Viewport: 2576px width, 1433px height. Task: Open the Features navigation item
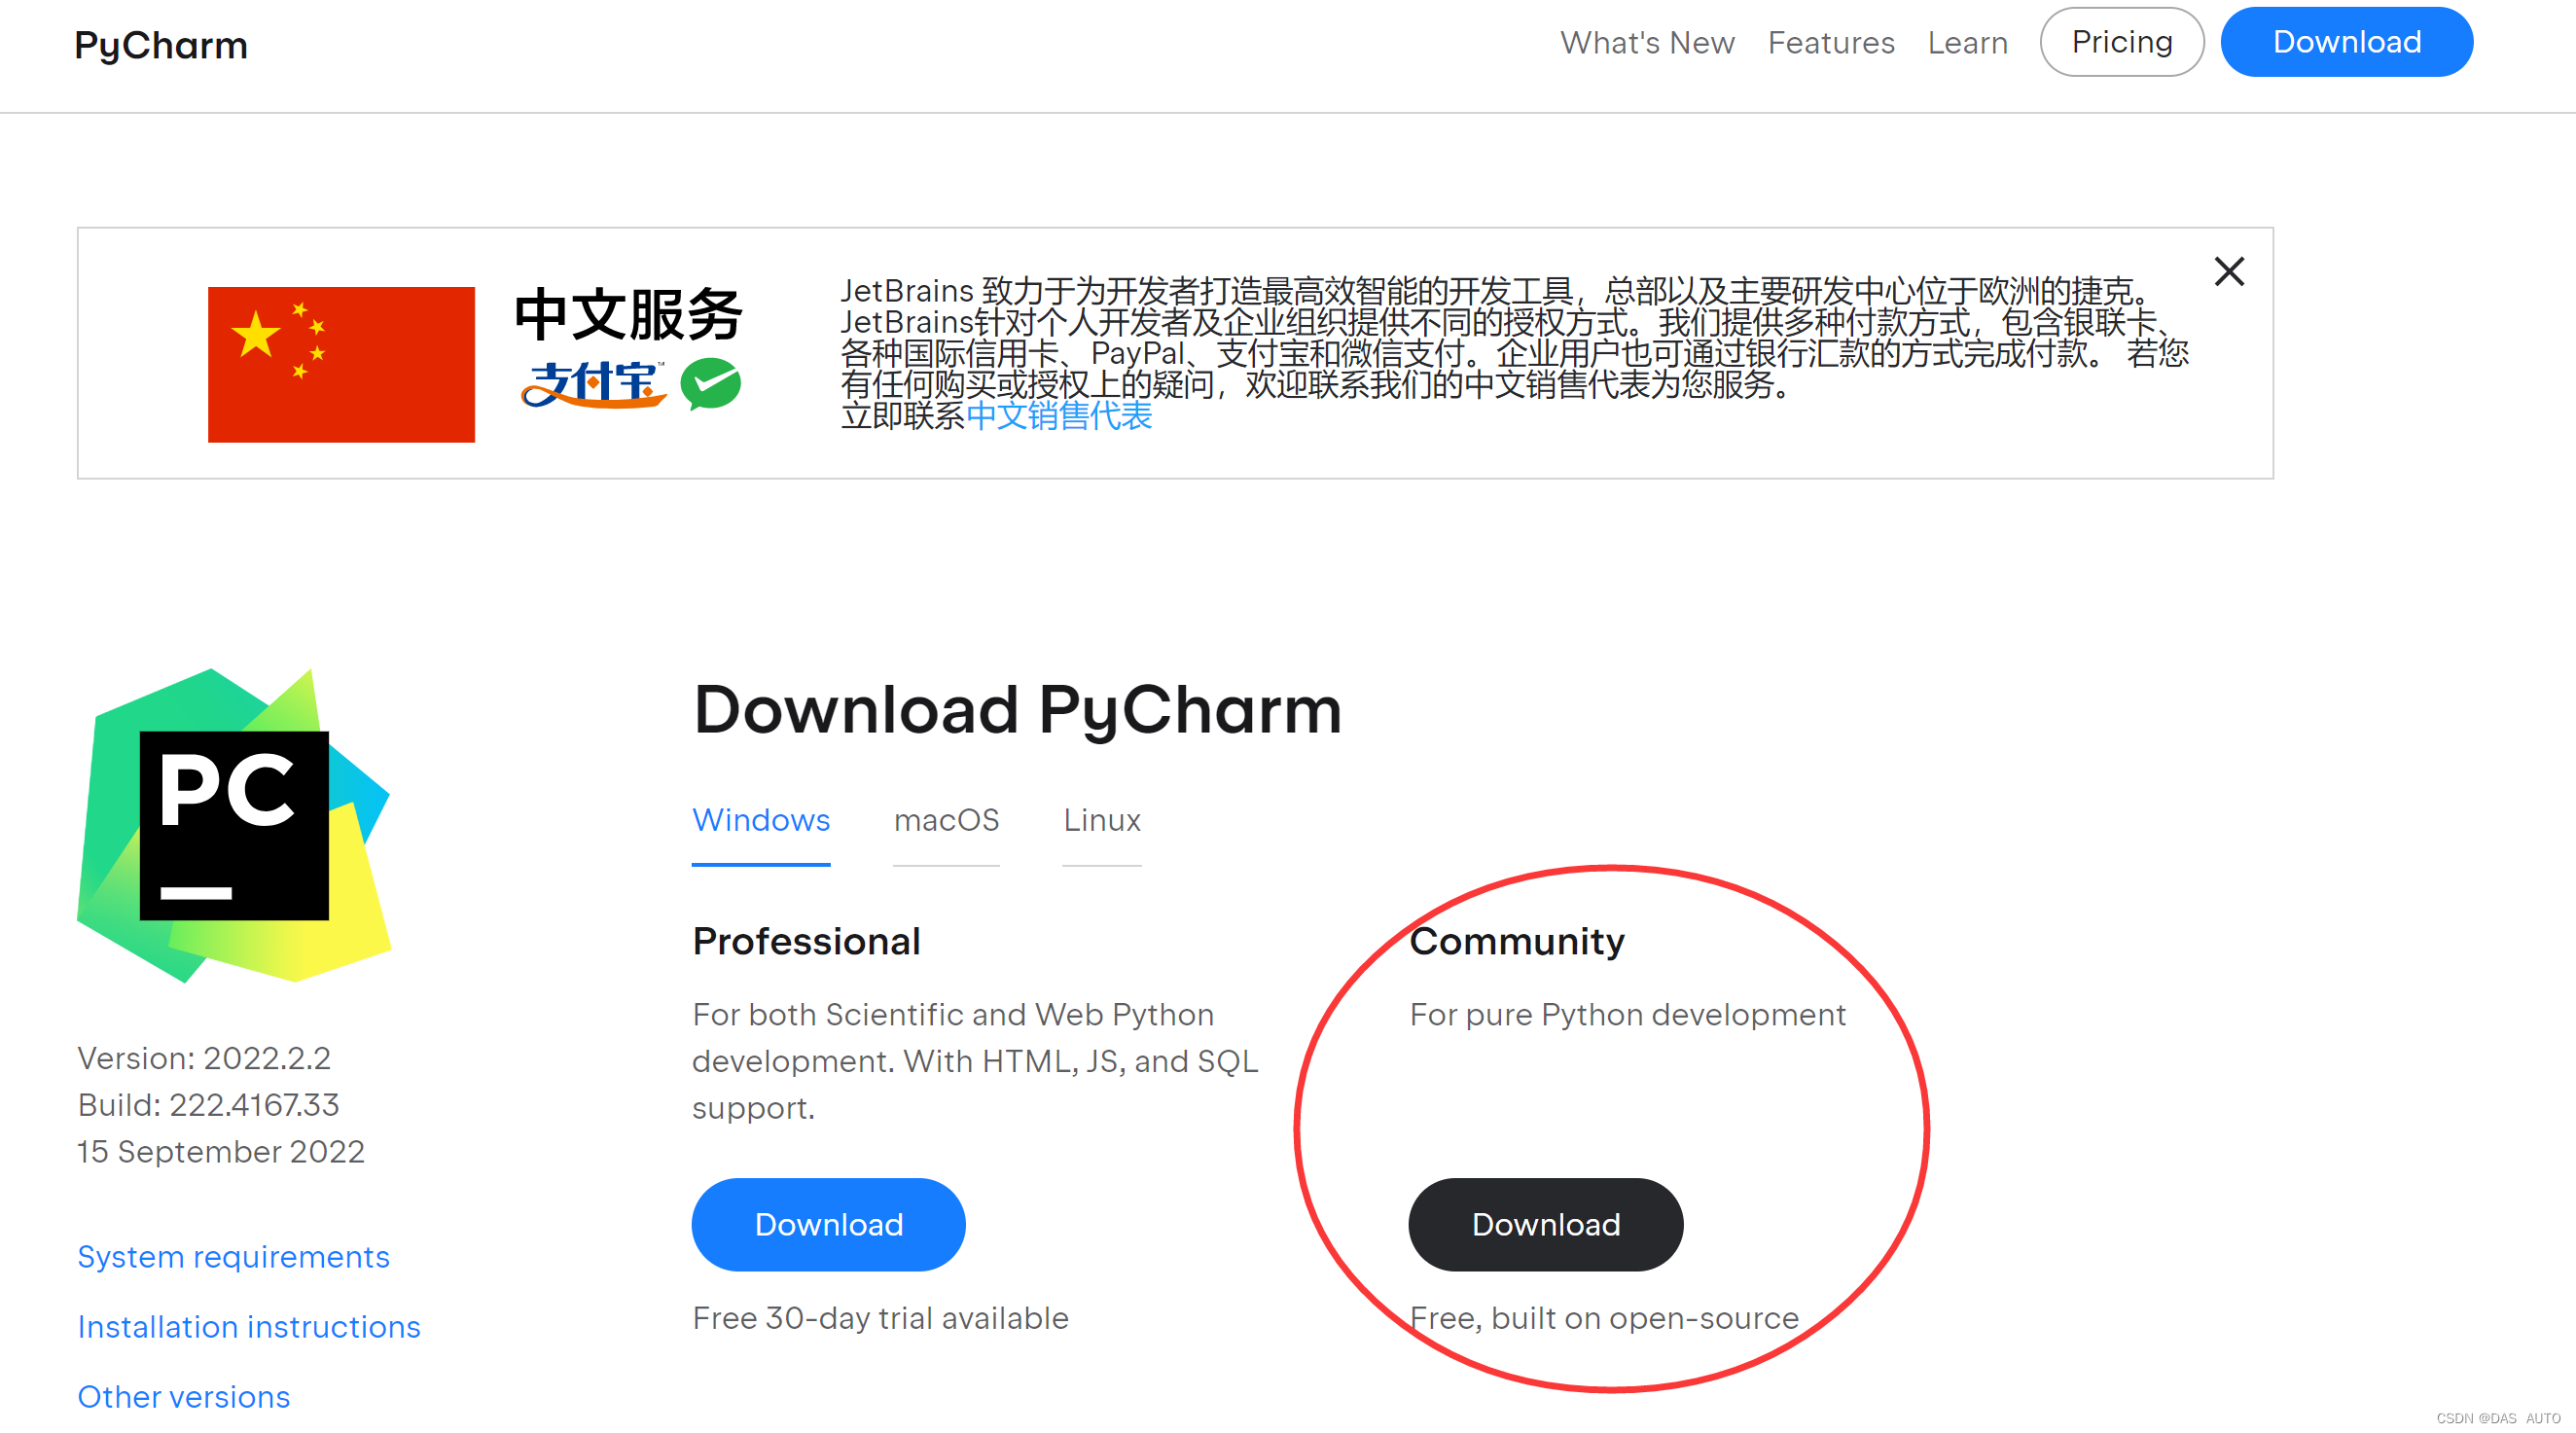pos(1830,43)
